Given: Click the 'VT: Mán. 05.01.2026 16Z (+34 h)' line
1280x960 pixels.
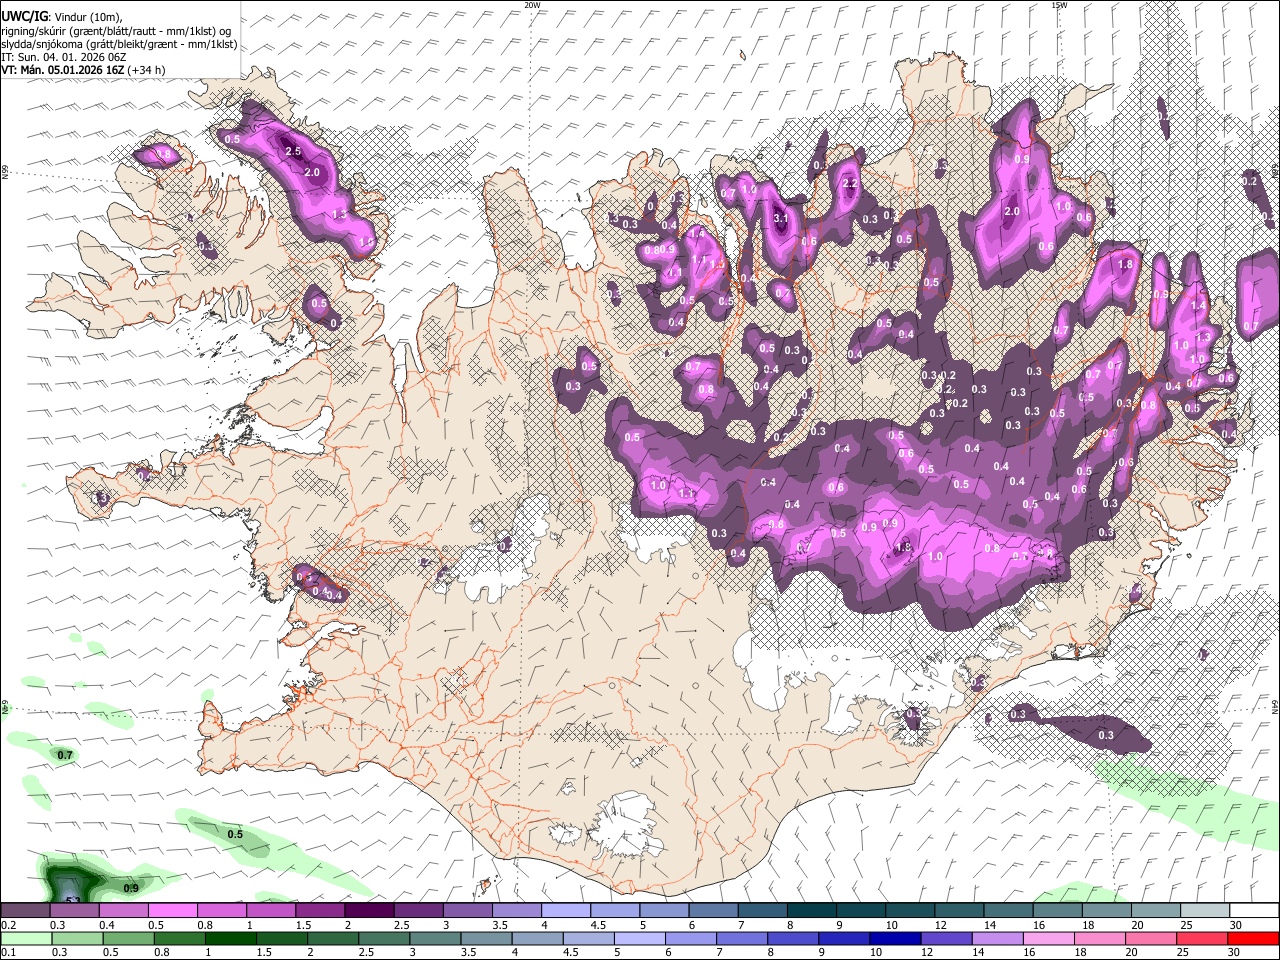Looking at the screenshot, I should click(84, 70).
